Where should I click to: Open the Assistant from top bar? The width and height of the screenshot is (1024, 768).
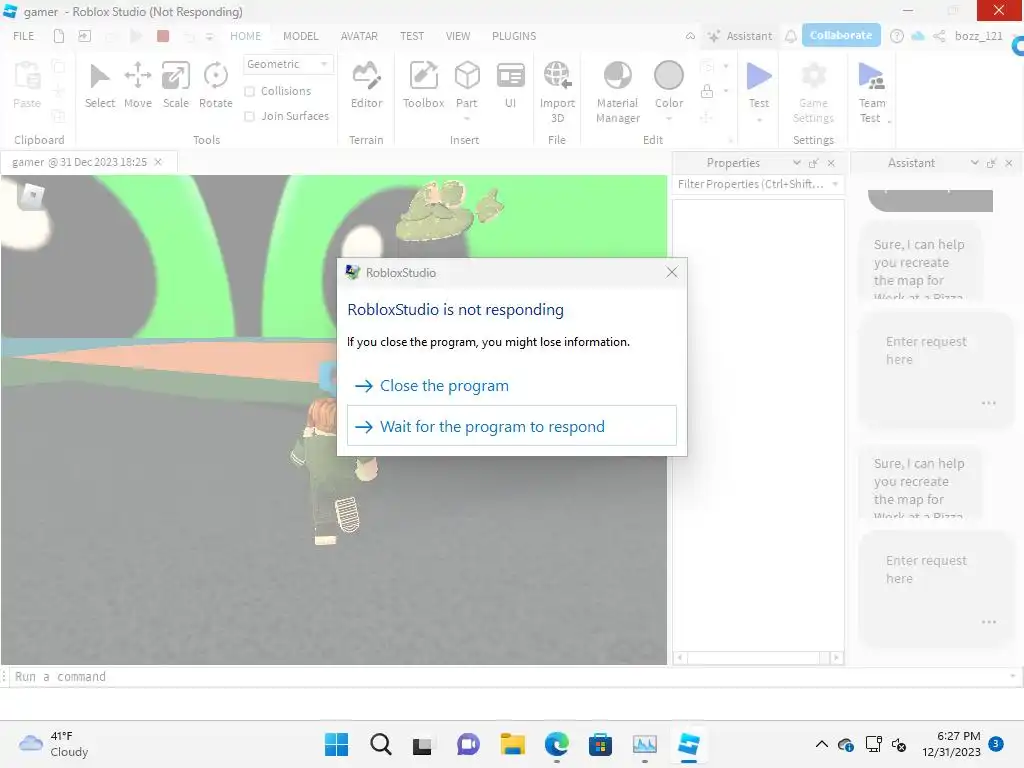pos(741,36)
